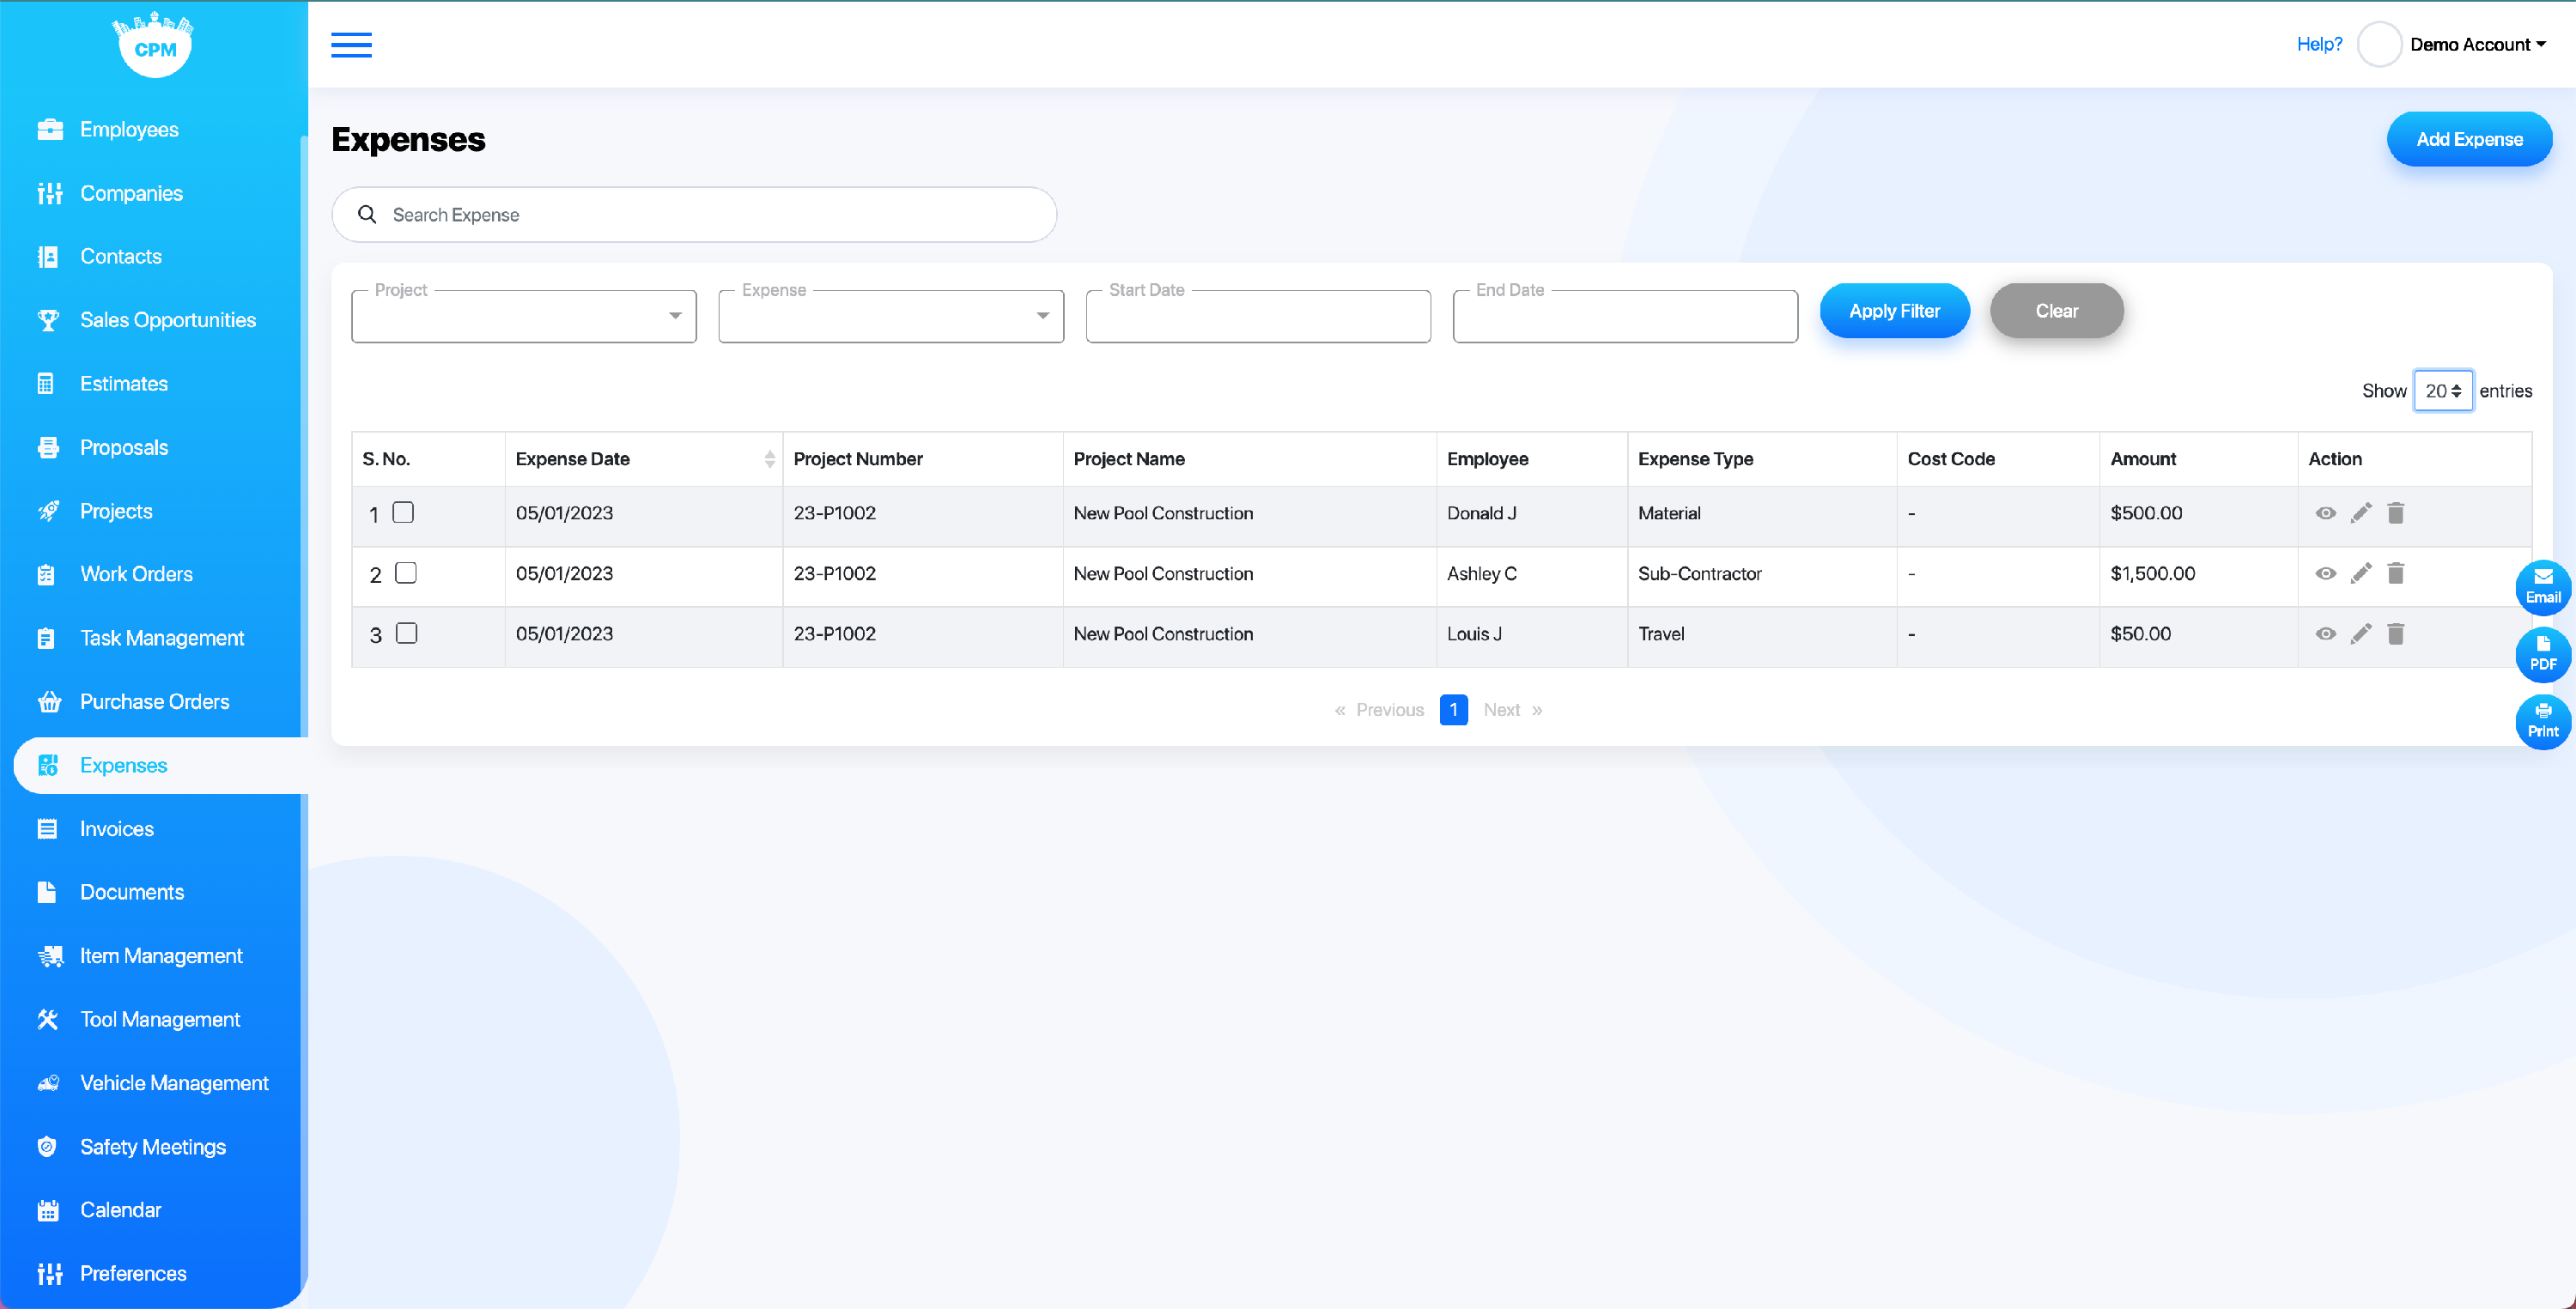Image resolution: width=2576 pixels, height=1309 pixels.
Task: Click the Tool Management wrench icon
Action: (47, 1019)
